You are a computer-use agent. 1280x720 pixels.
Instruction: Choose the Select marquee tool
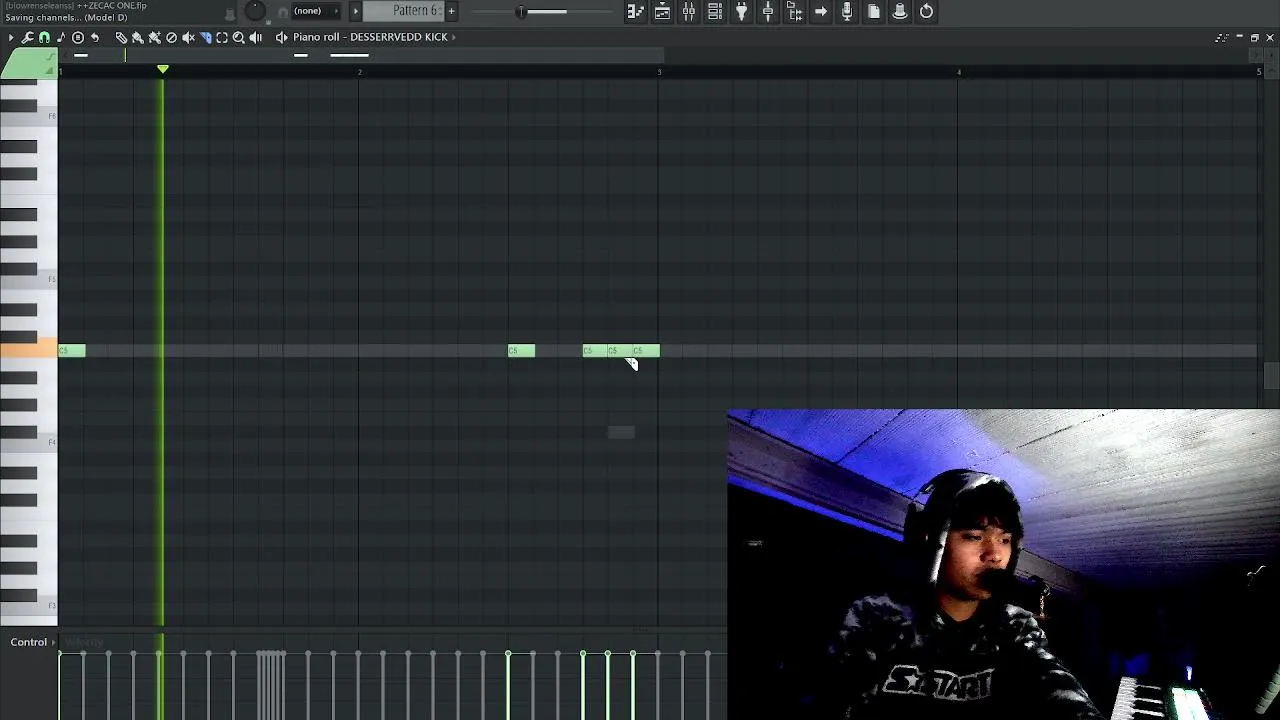pos(222,37)
